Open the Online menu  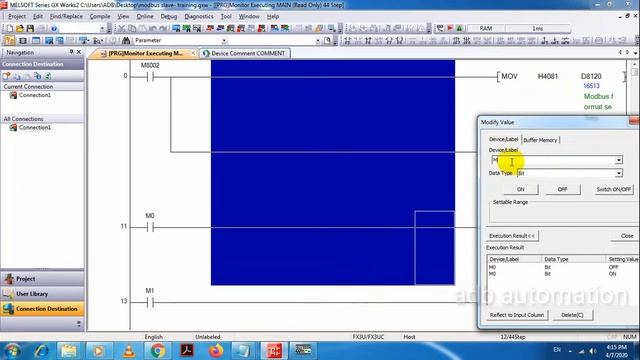click(145, 16)
